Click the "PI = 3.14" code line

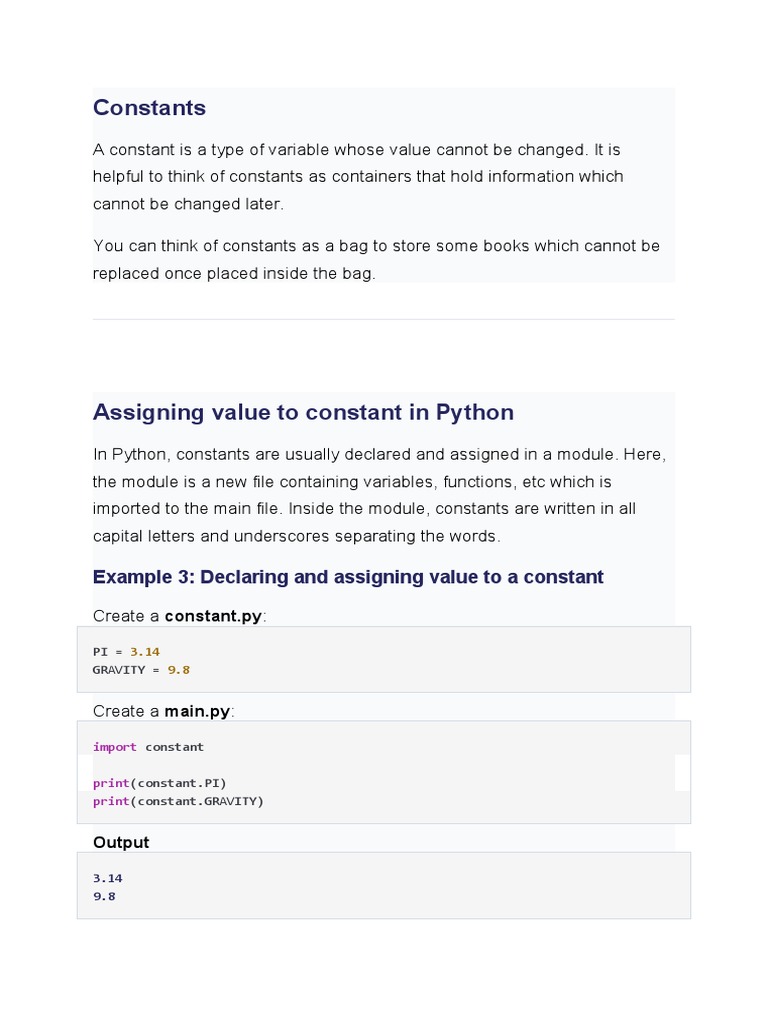coord(126,652)
